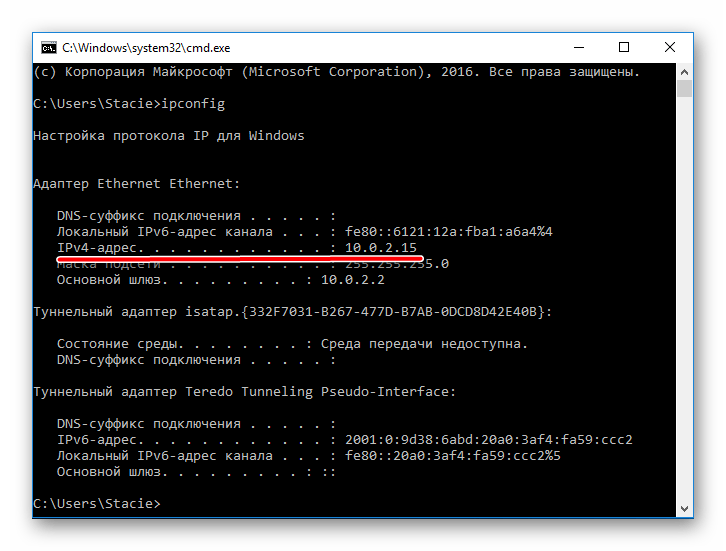Click the Teredo IPv6 address 2001:0:9d38:6abd:20a0:3af4:fa59:ccc2
Image resolution: width=726 pixels, height=551 pixels.
tap(488, 439)
